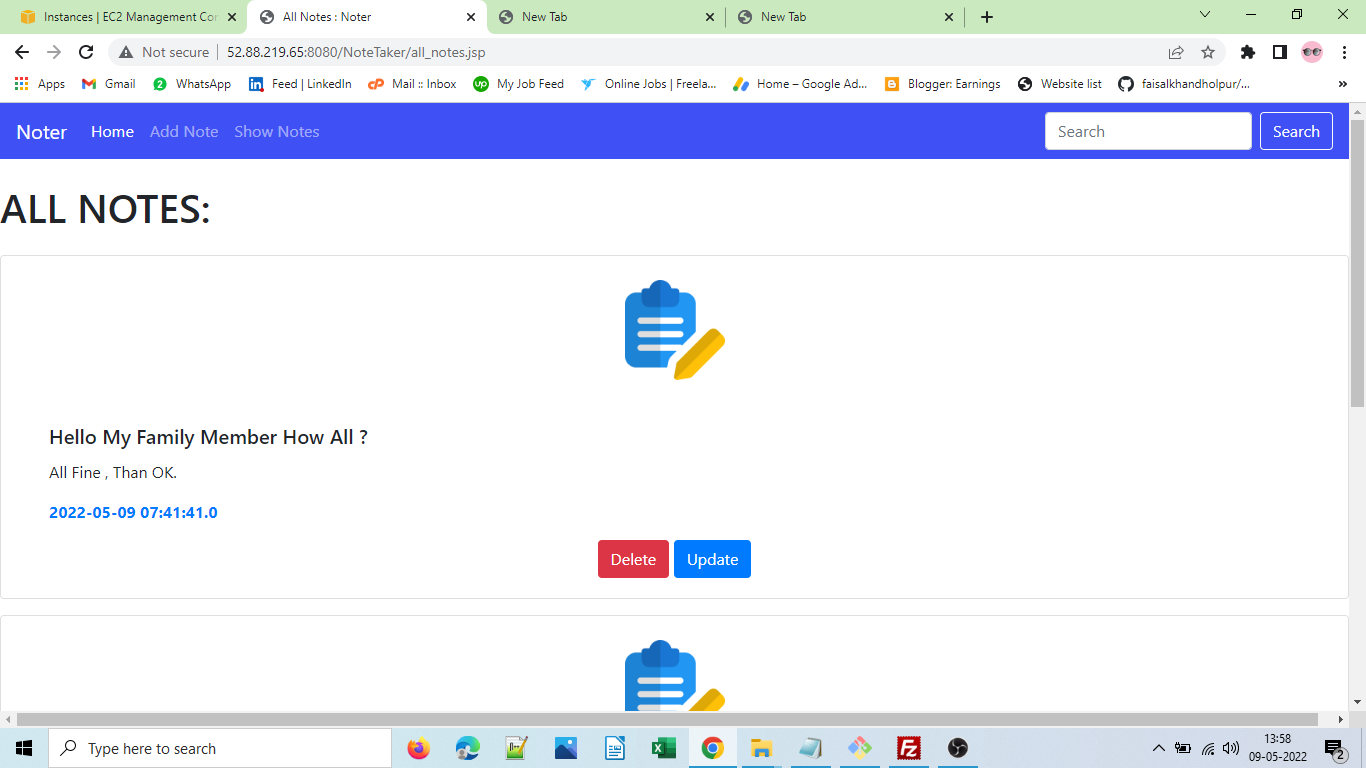Open the Chrome three-dot menu
Screen dimensions: 1366x768
pos(1344,52)
